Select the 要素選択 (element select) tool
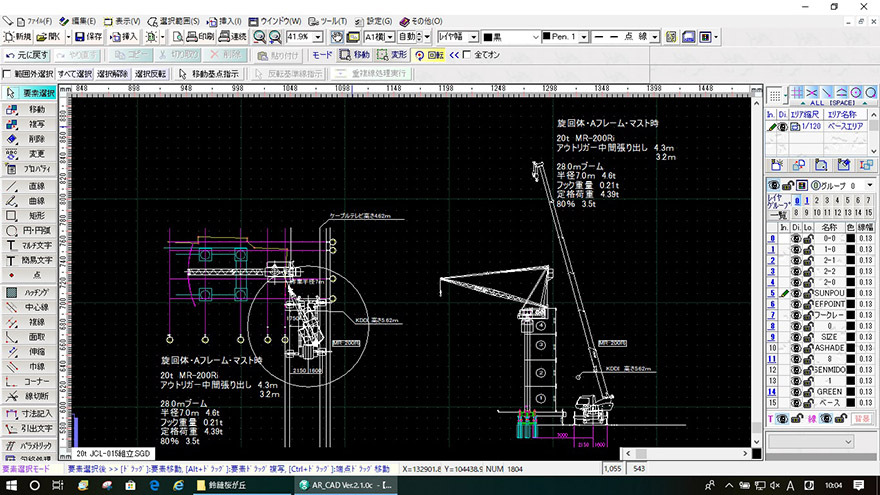The height and width of the screenshot is (495, 880). pyautogui.click(x=29, y=93)
